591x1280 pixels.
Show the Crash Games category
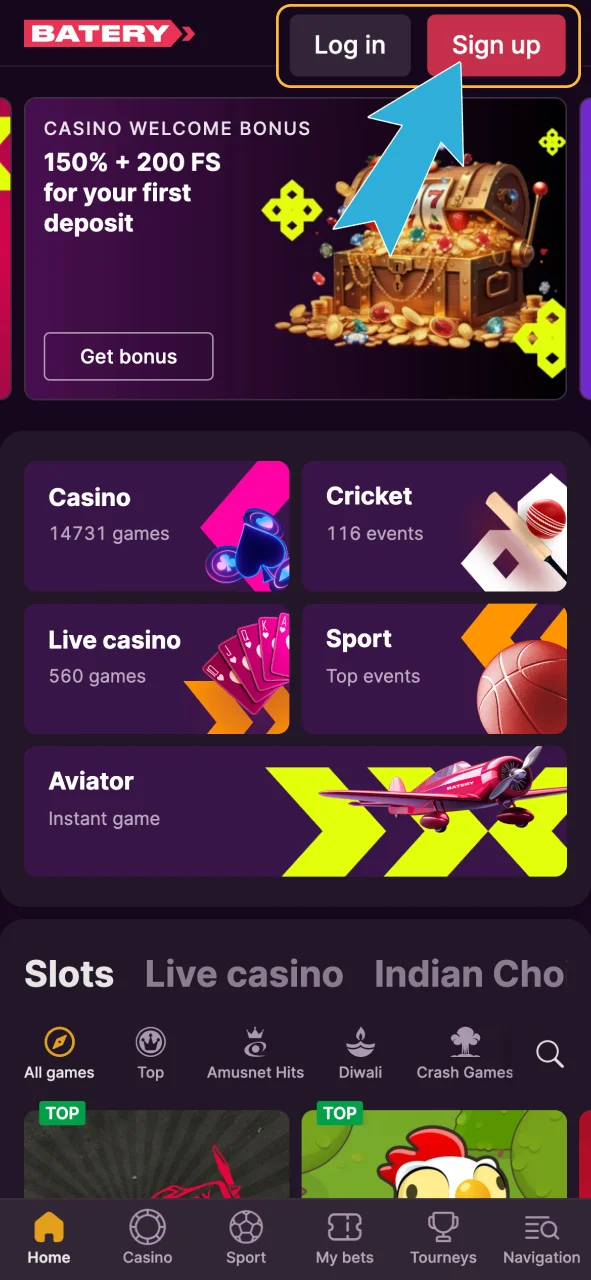[465, 1054]
